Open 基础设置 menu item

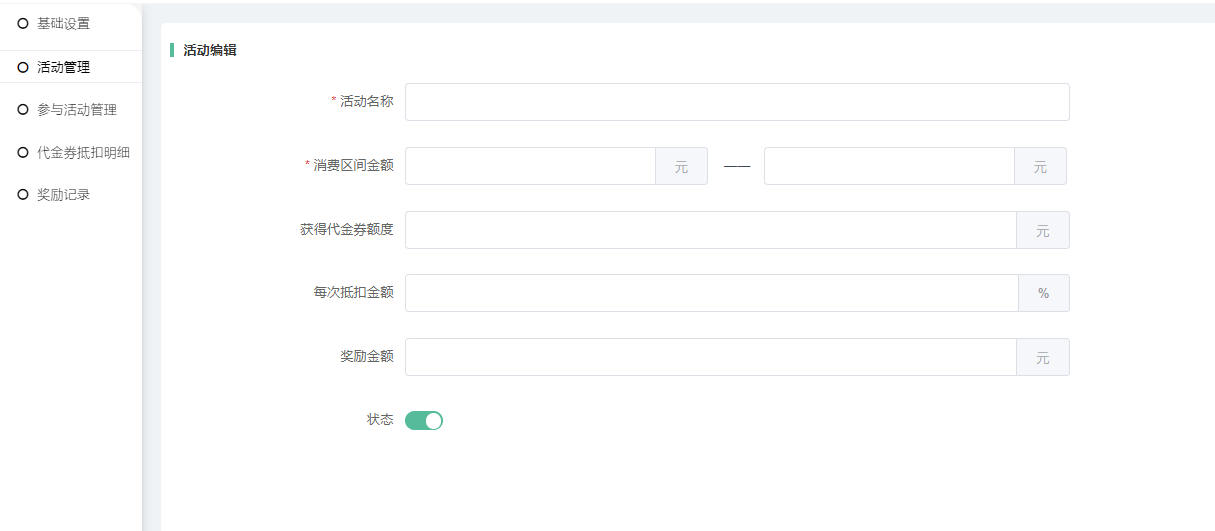pyautogui.click(x=63, y=23)
